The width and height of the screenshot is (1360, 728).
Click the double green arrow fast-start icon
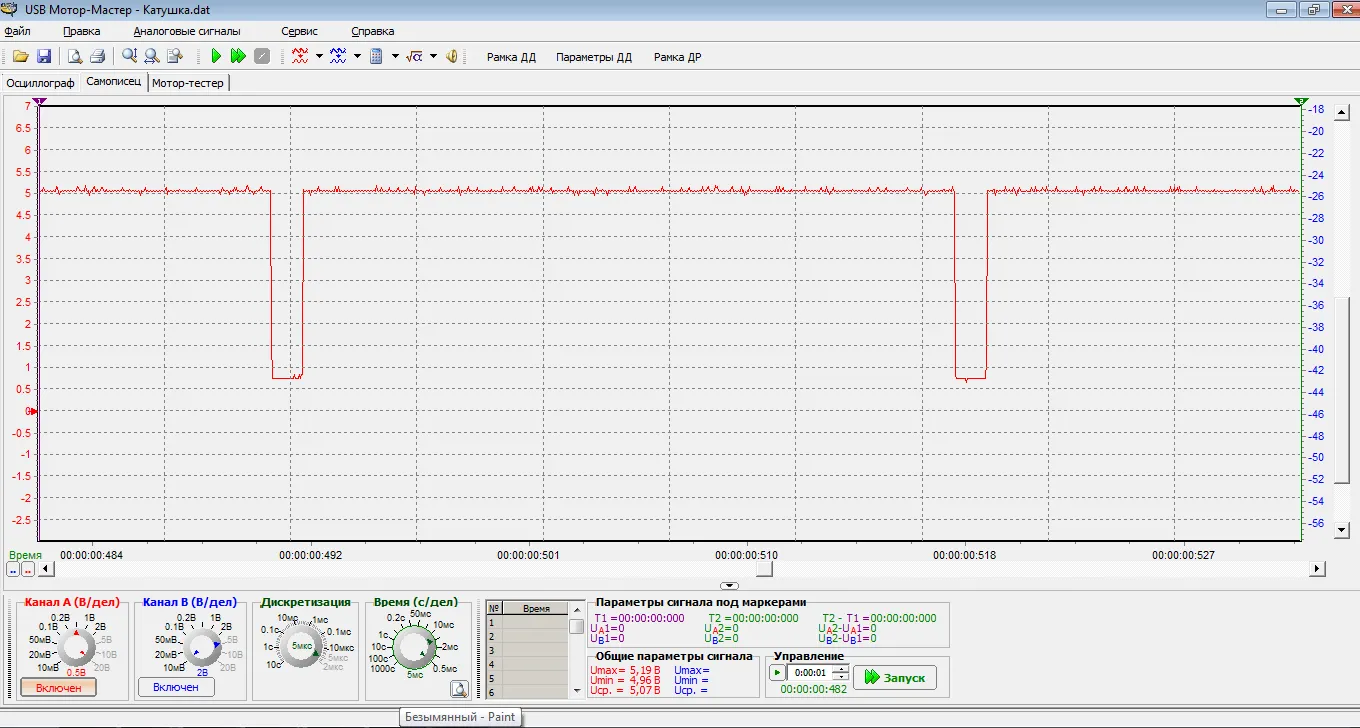click(x=238, y=57)
